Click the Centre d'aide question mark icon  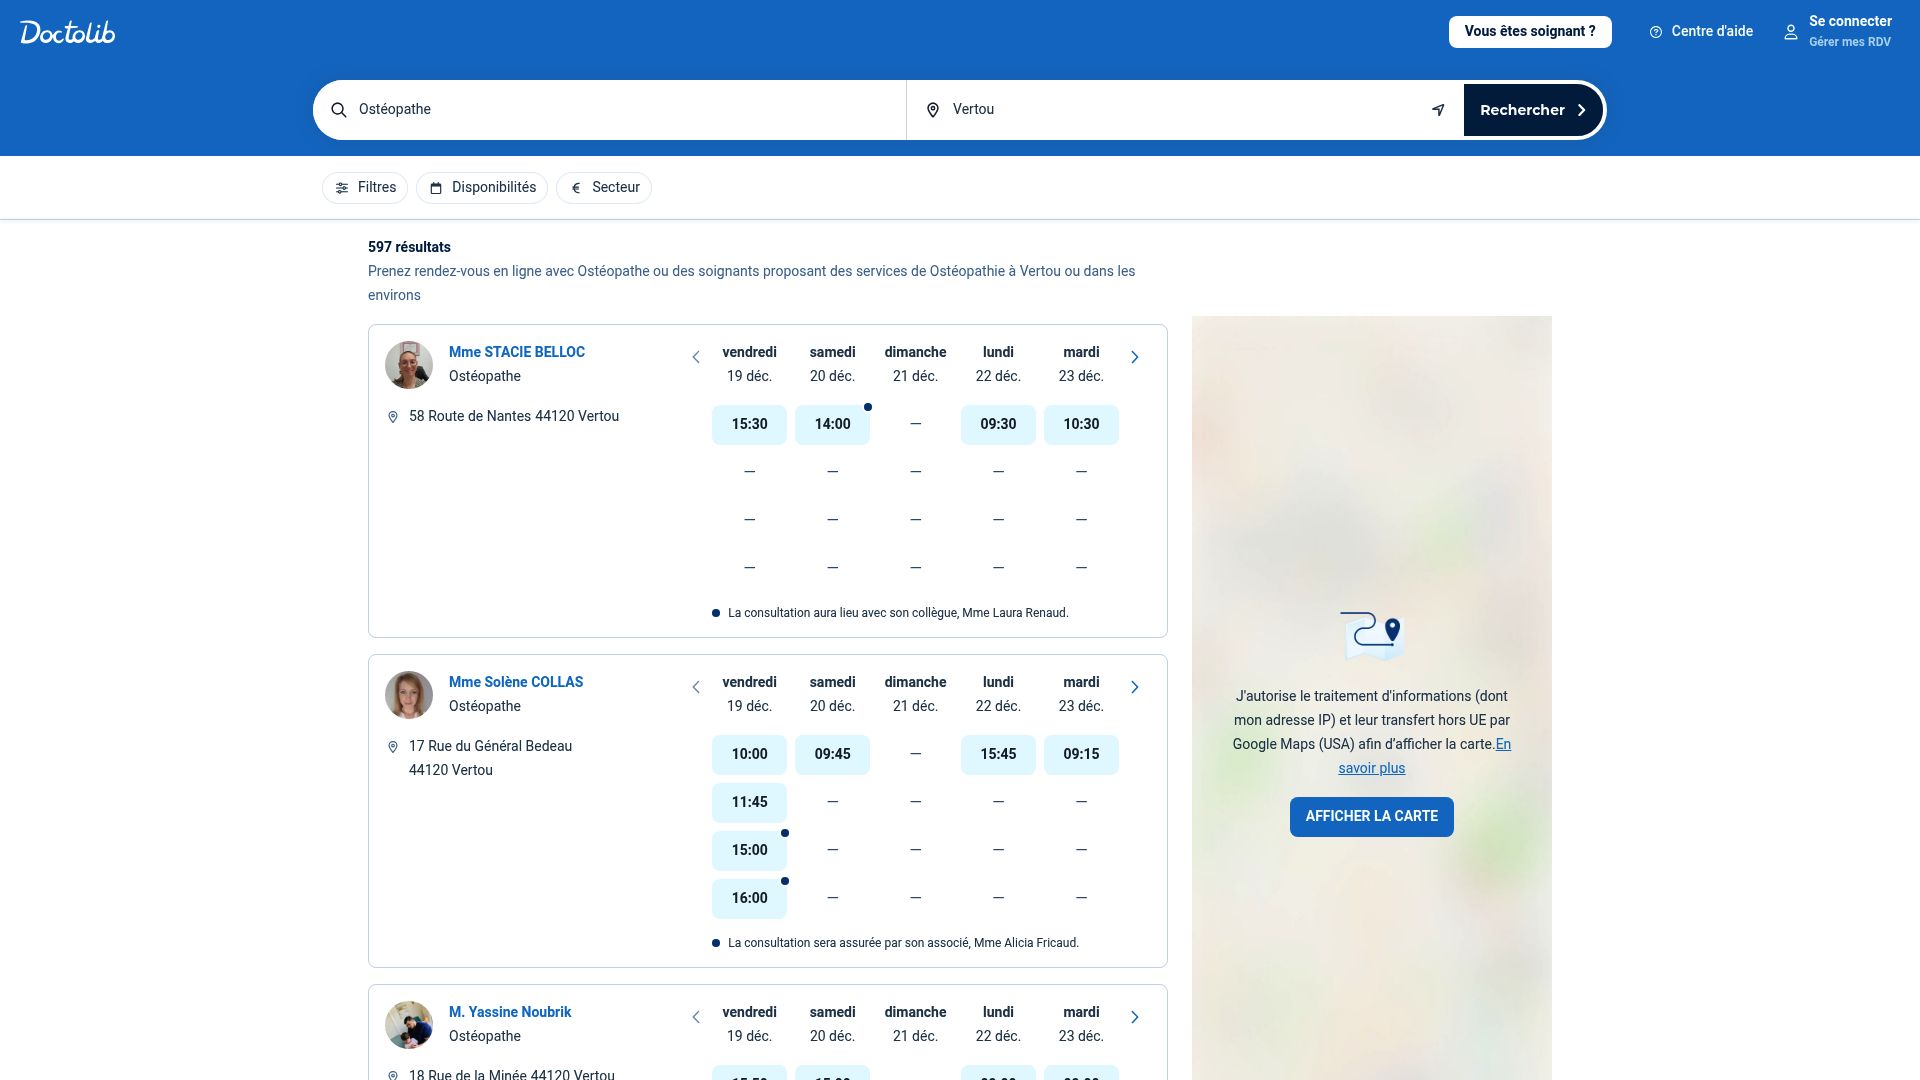tap(1655, 31)
